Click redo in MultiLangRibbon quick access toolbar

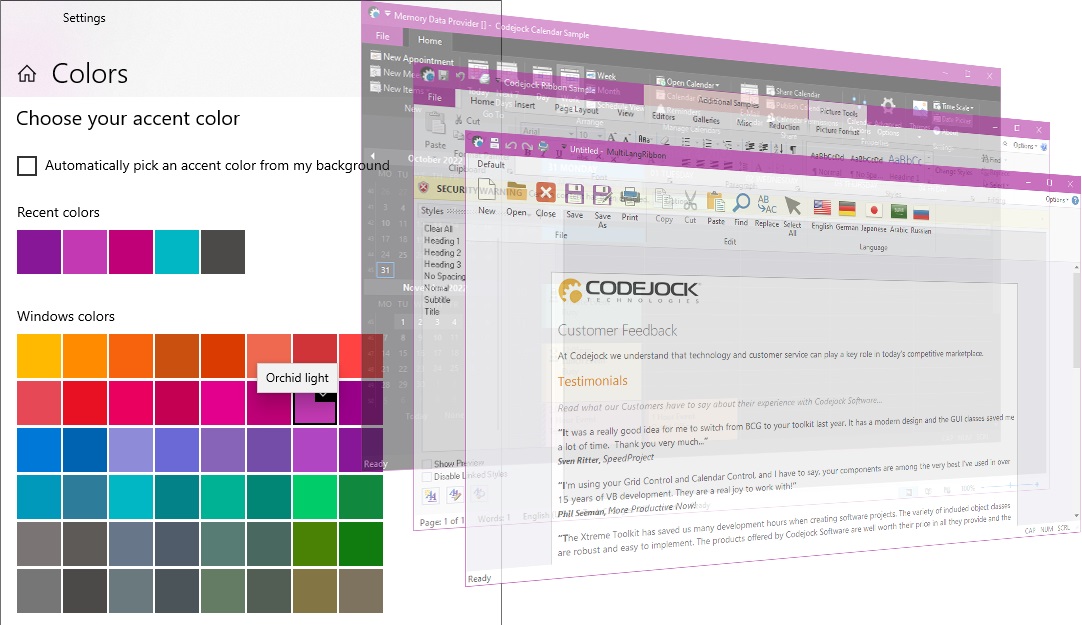pos(527,146)
